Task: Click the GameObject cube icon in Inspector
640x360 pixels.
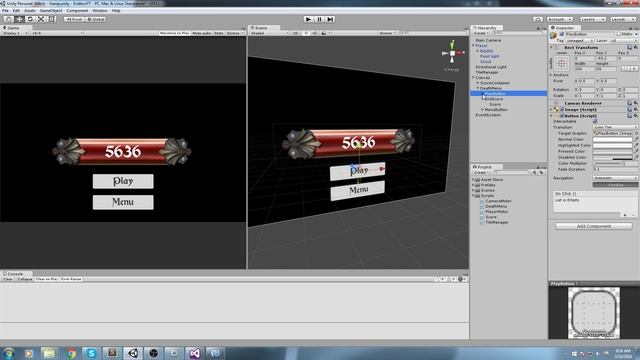Action: tap(553, 36)
